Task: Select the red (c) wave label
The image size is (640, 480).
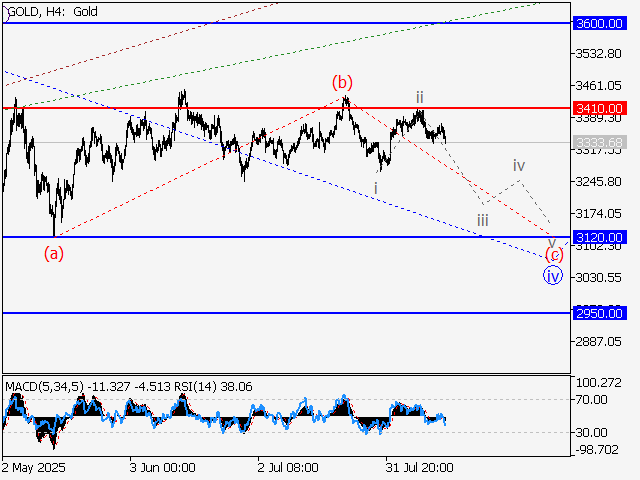Action: 553,255
